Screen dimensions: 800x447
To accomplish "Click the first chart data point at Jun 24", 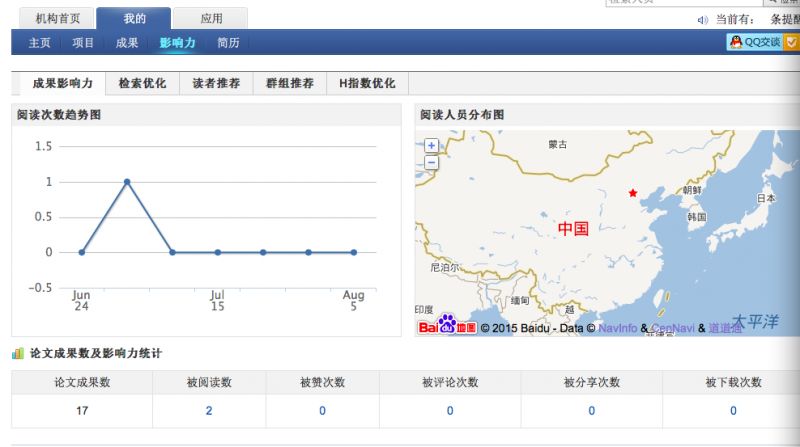I will point(82,252).
